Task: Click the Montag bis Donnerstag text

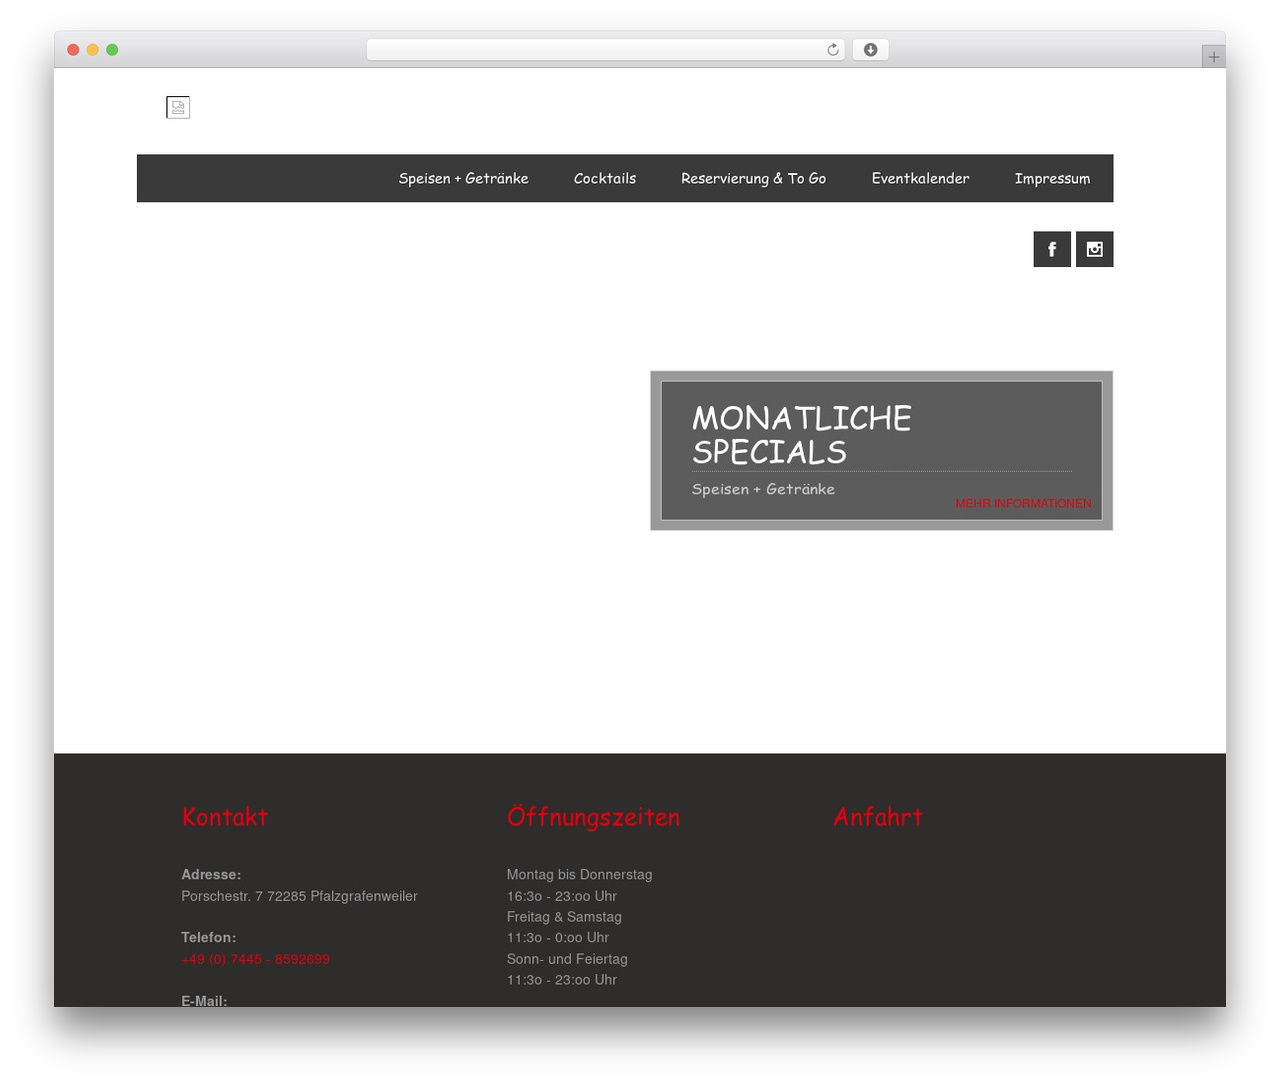Action: (579, 874)
